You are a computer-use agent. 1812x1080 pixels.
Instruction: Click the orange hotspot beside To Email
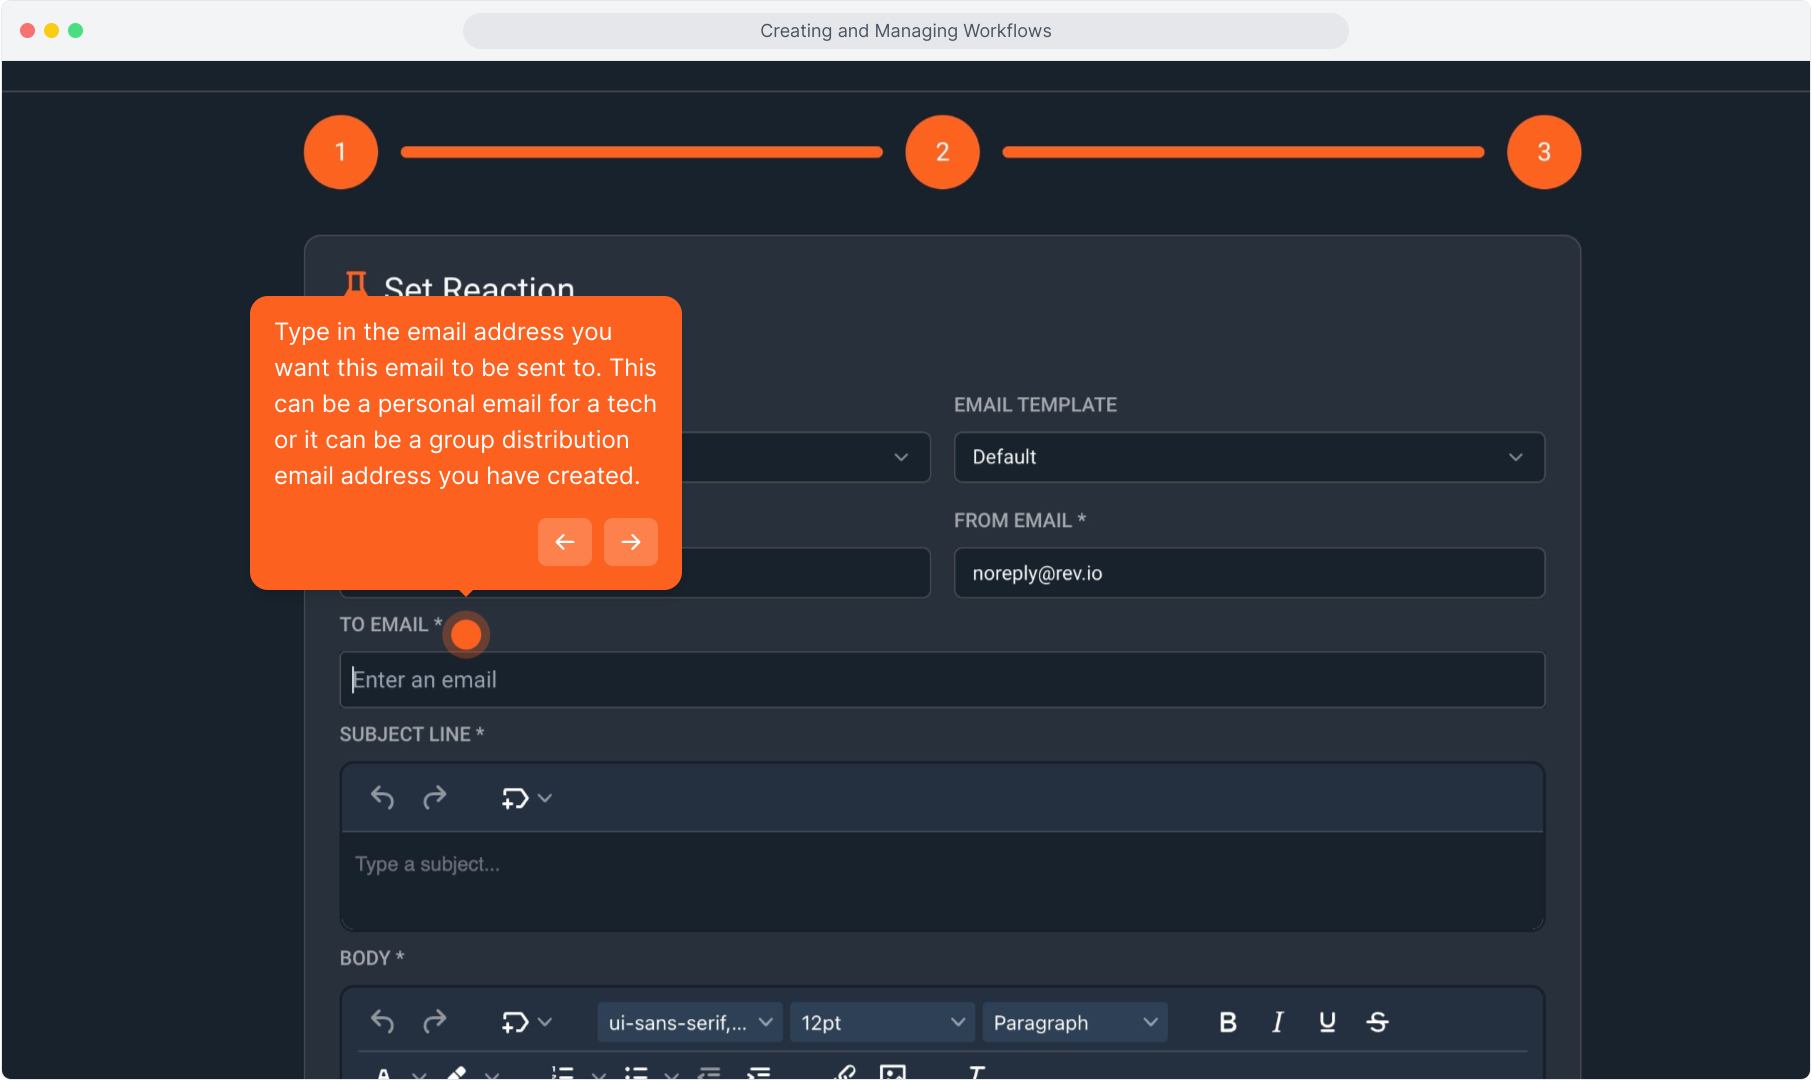click(x=466, y=634)
